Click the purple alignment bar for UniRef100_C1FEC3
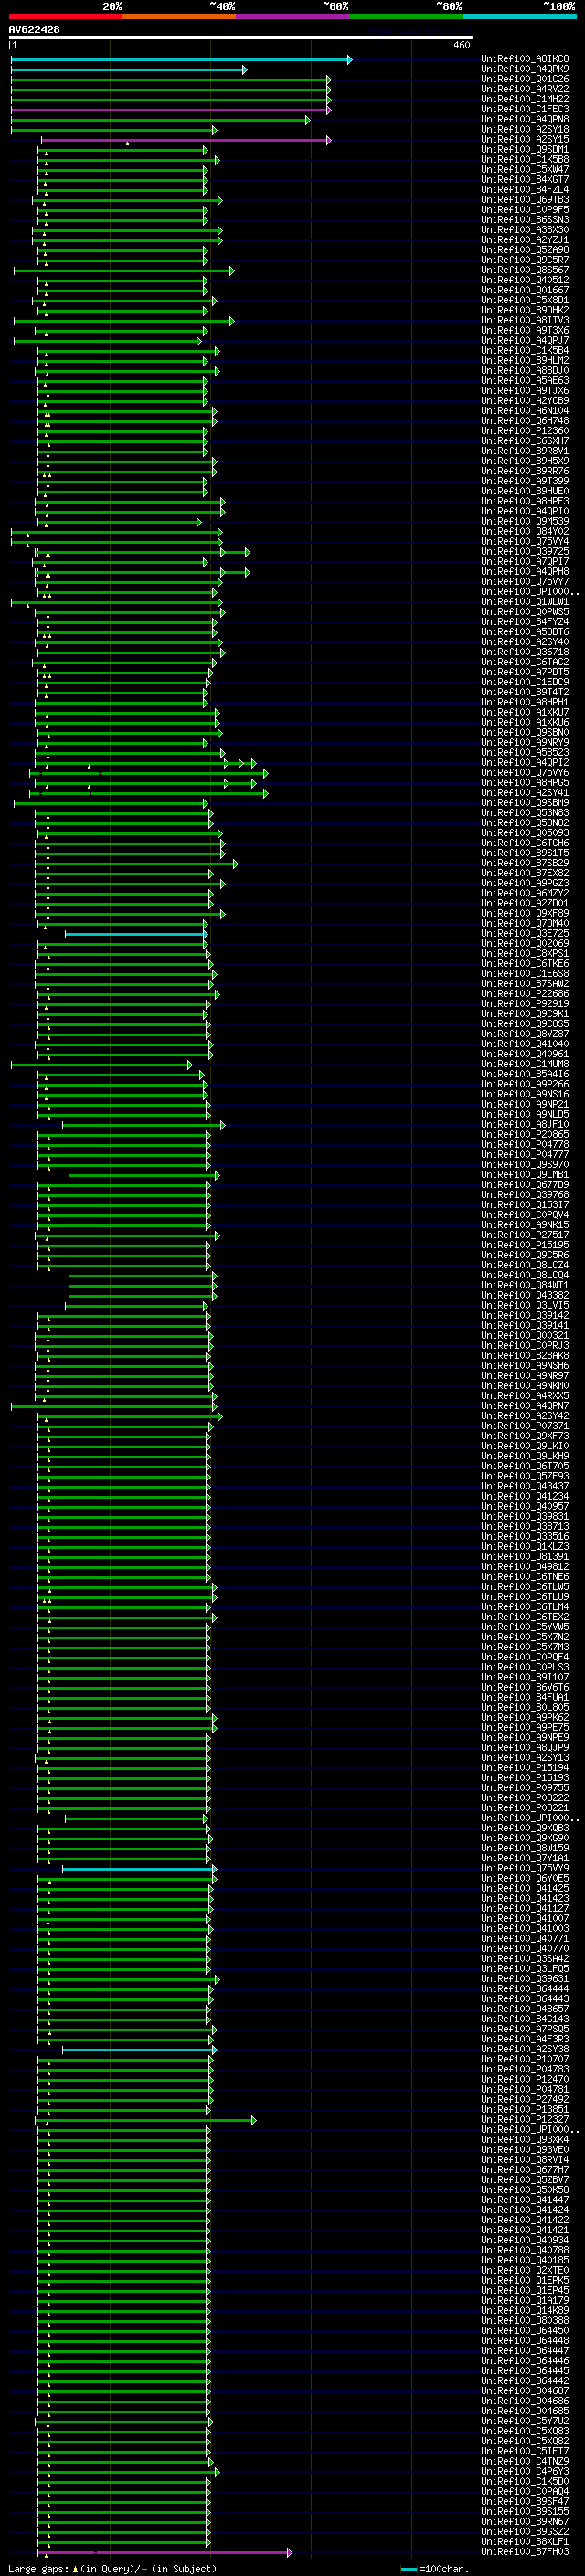 (171, 110)
